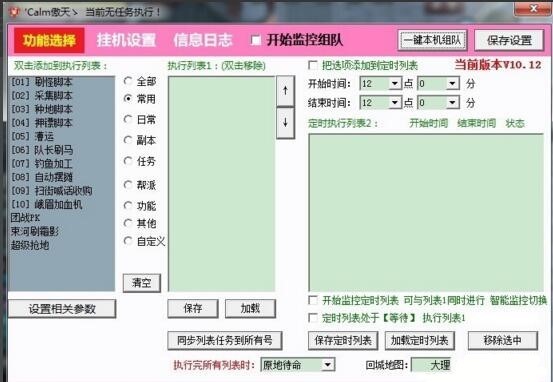
Task: Click the 回城地图 field showing 大理
Action: [x=431, y=365]
